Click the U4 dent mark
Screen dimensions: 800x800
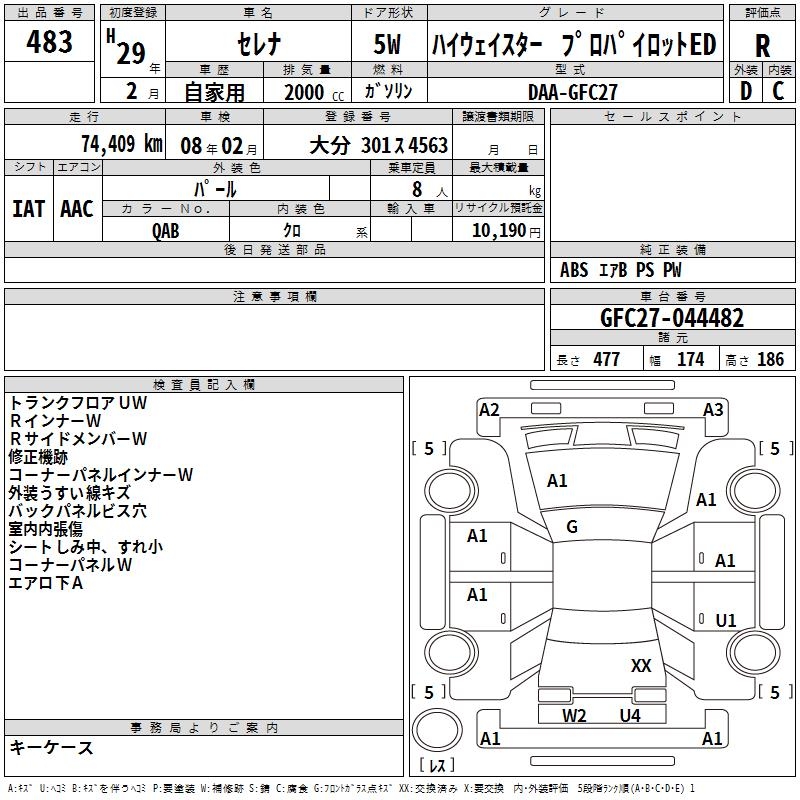coord(629,715)
